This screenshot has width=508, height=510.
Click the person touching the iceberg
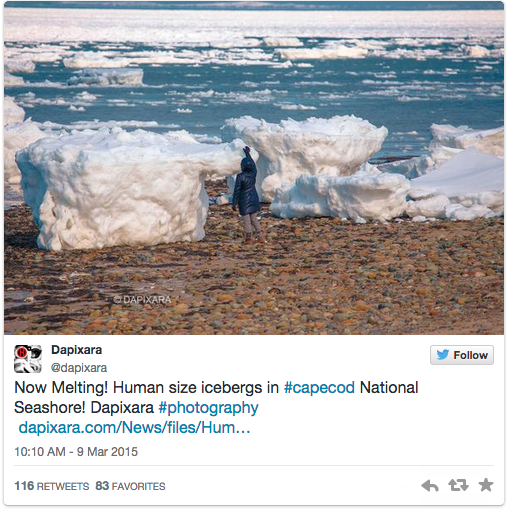coord(248,195)
